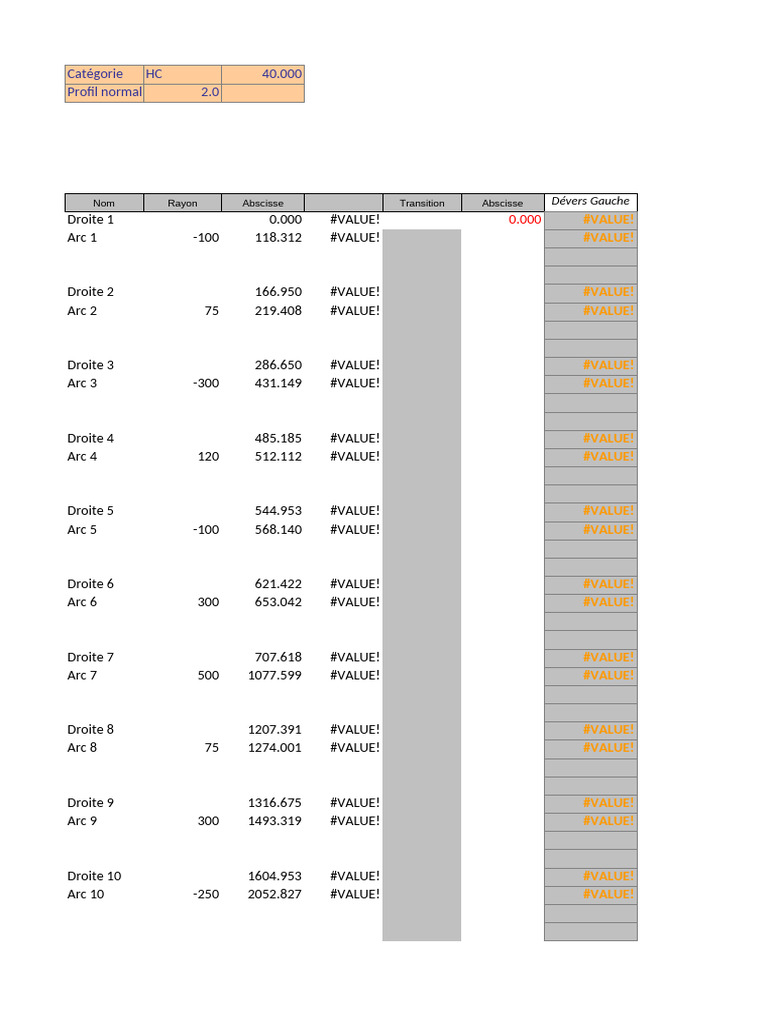Select the Arc 4 name cell
Screen dimensions: 768x1024
pos(82,456)
